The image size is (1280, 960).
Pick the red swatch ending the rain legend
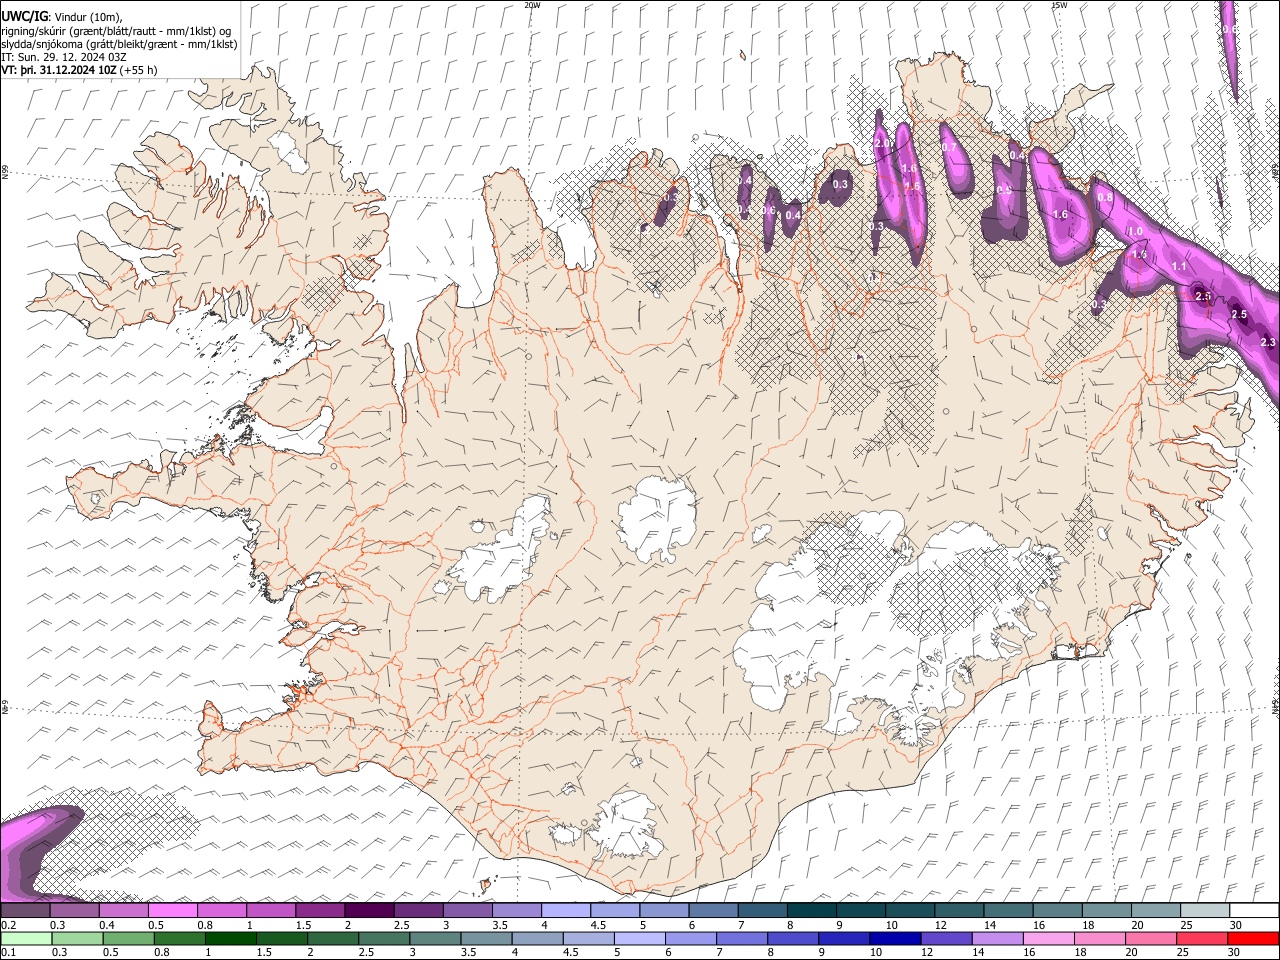(1253, 939)
